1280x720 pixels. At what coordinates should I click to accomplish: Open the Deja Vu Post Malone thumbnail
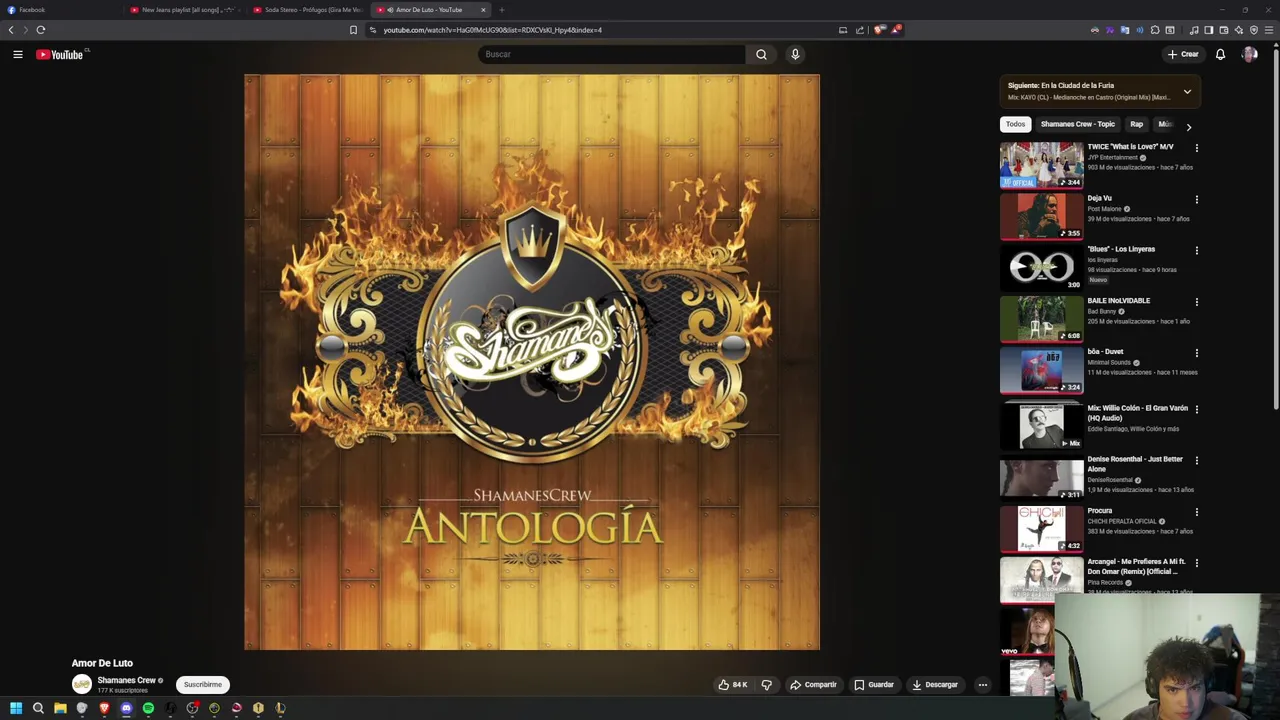pyautogui.click(x=1041, y=216)
